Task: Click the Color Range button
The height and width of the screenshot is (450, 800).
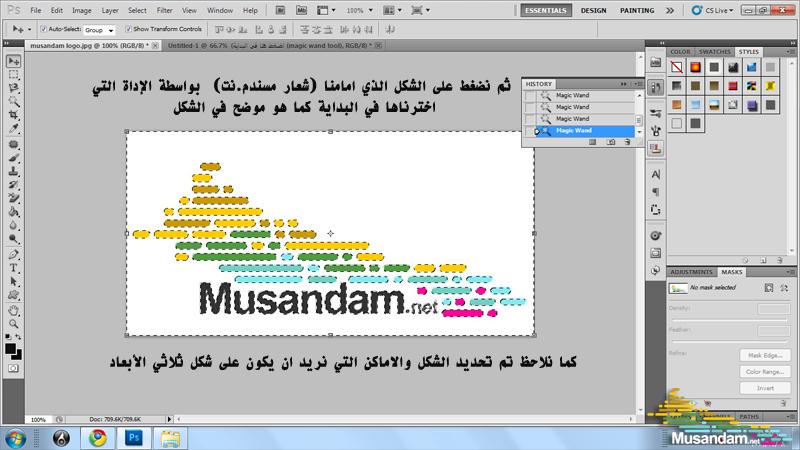Action: (765, 371)
